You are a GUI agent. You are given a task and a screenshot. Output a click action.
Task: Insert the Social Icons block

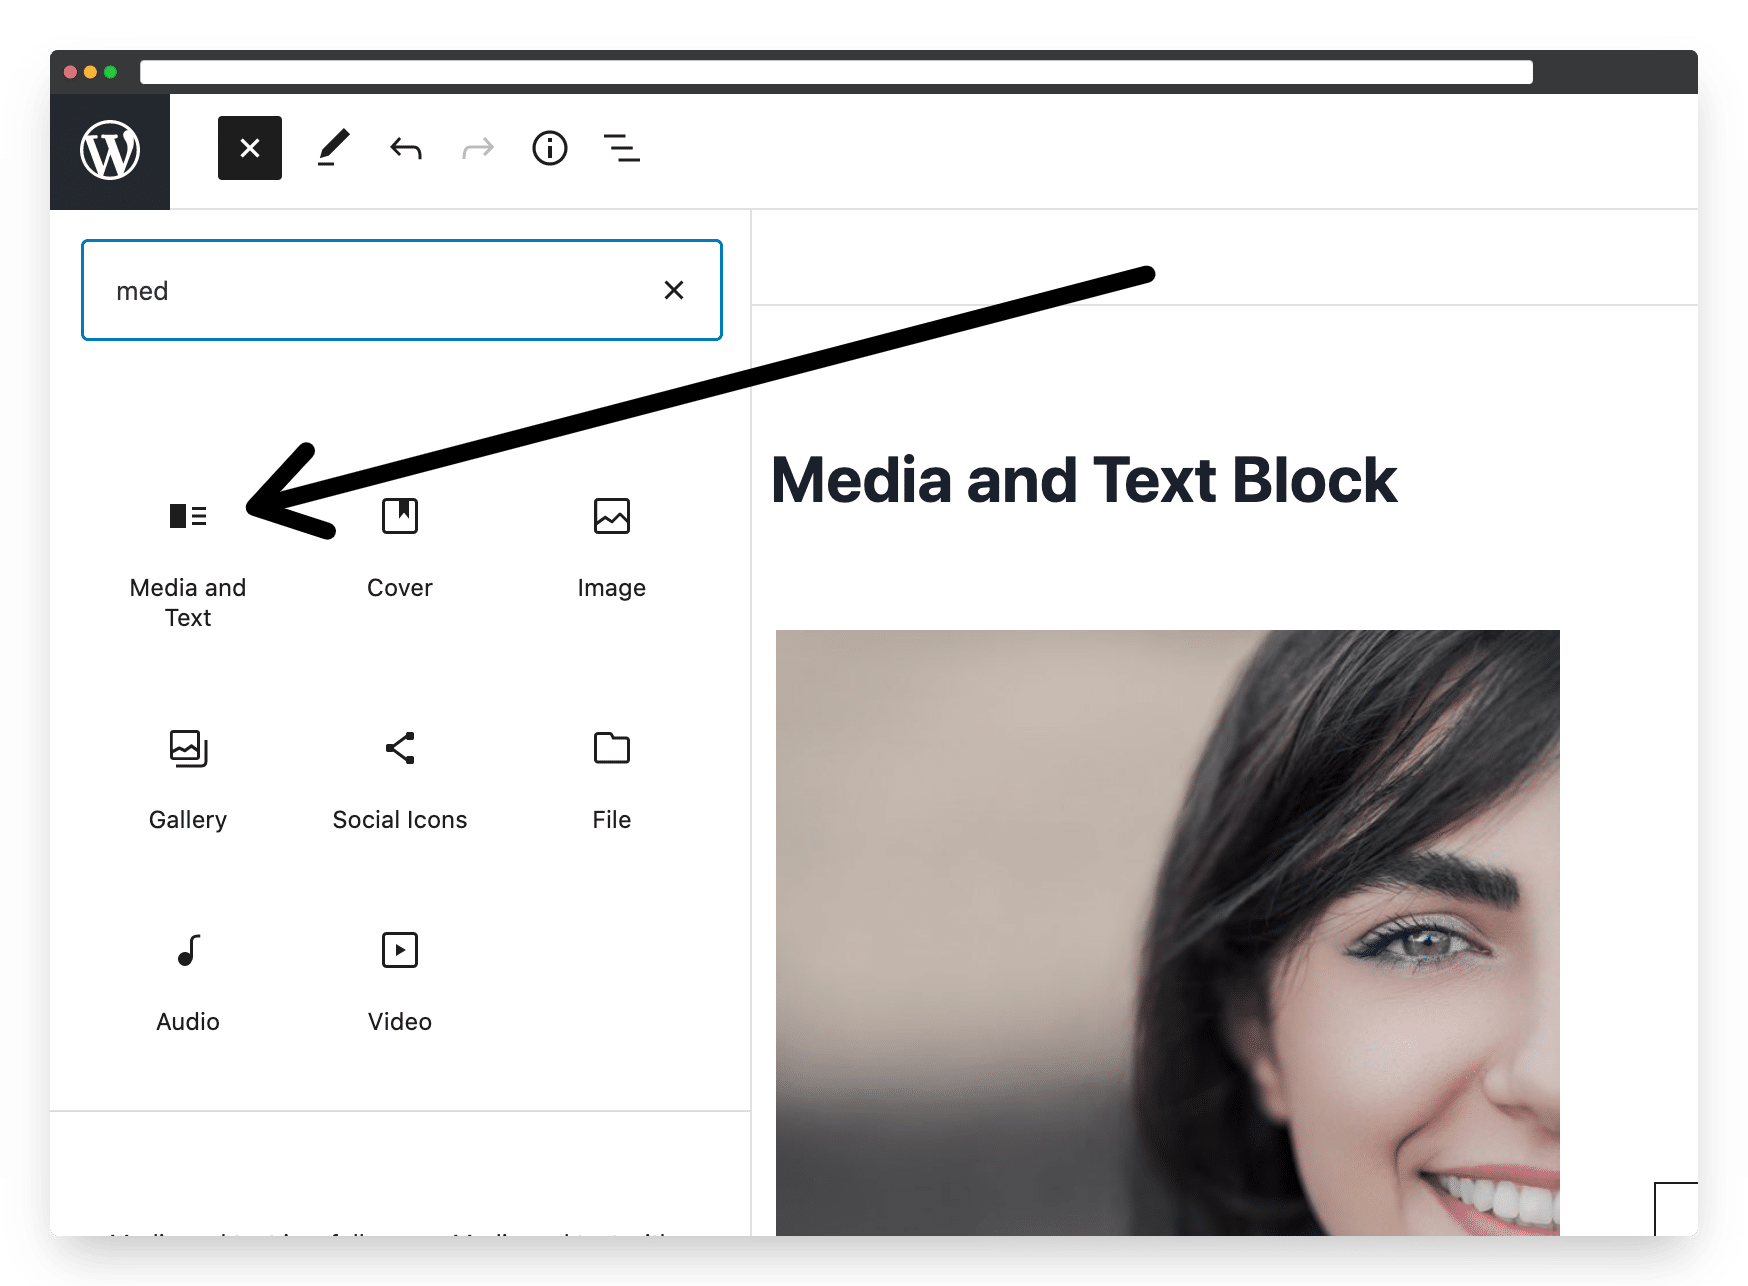coord(400,780)
